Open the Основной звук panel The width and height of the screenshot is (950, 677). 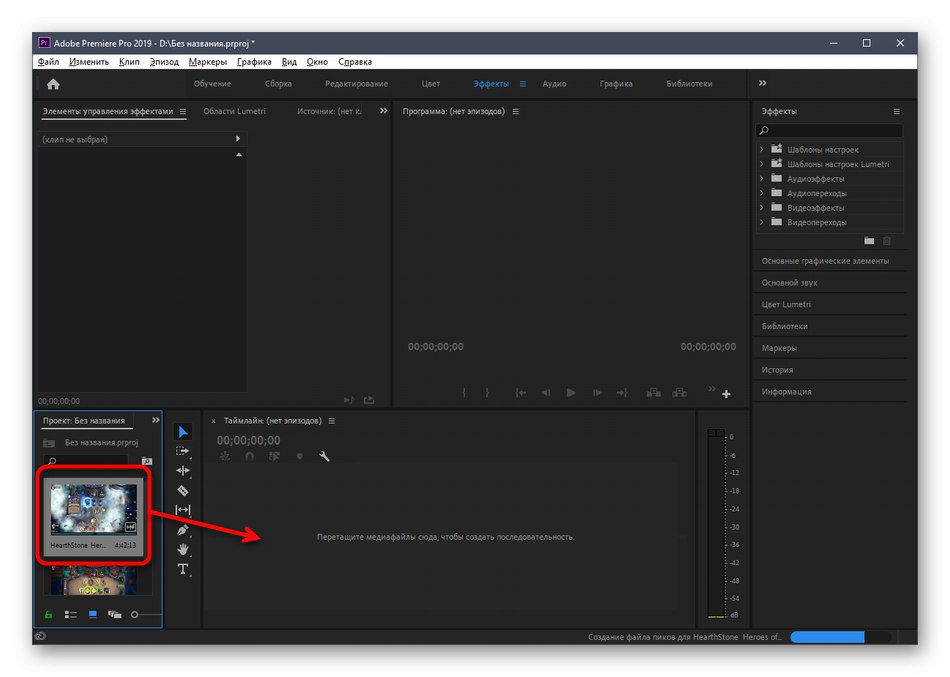[789, 283]
